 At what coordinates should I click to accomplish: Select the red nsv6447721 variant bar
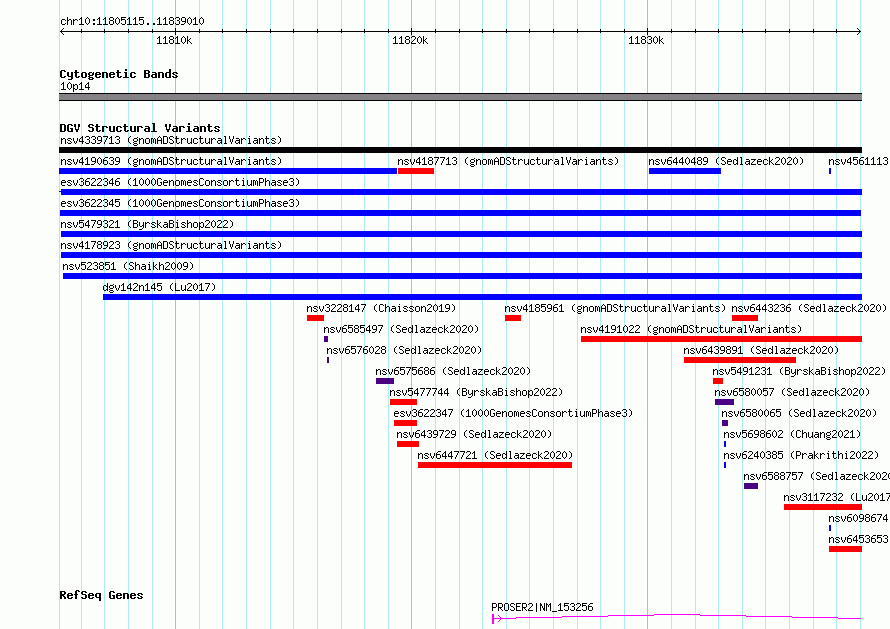pyautogui.click(x=495, y=465)
